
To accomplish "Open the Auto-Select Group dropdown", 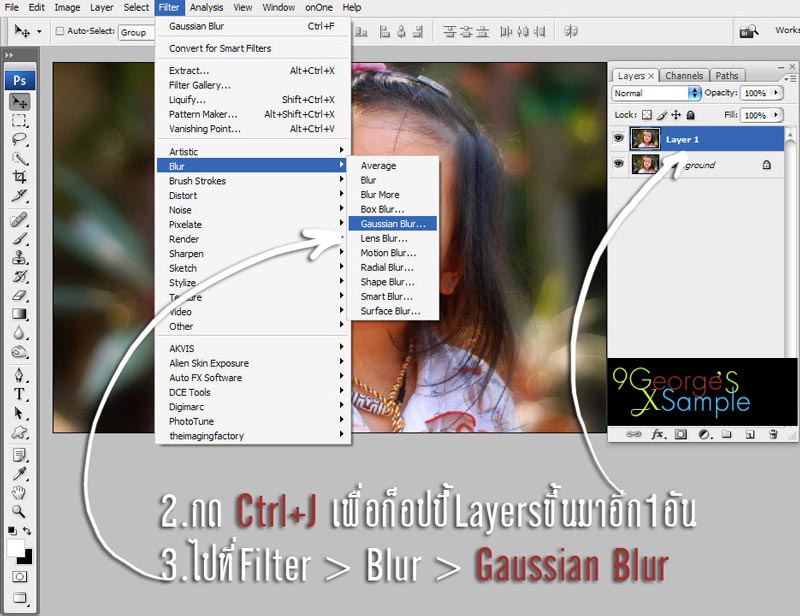I will click(x=136, y=32).
